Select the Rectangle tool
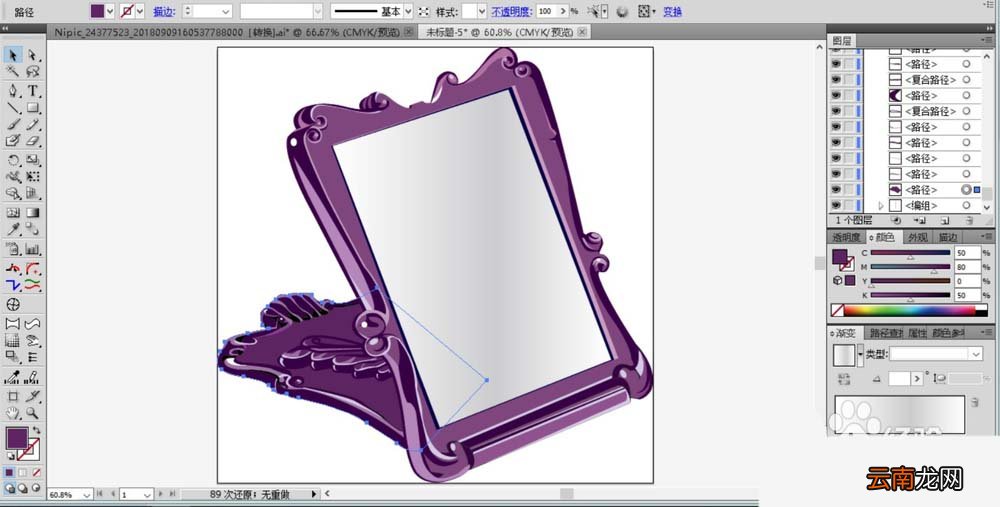The image size is (1000, 507). 33,108
